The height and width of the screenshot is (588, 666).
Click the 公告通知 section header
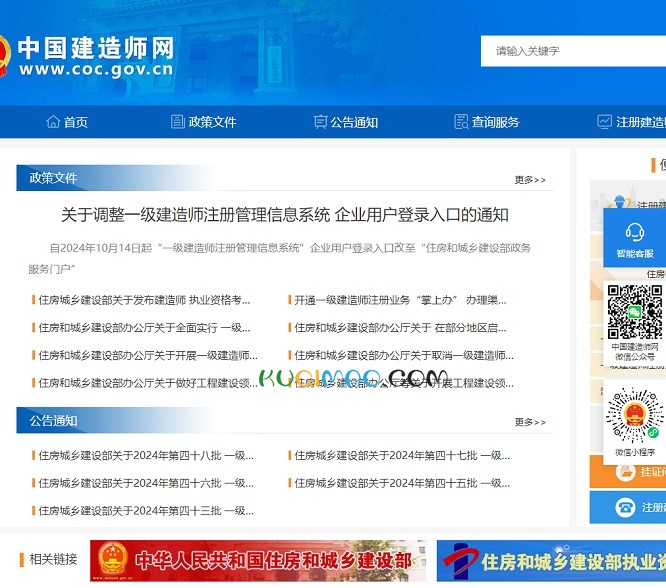(x=53, y=421)
